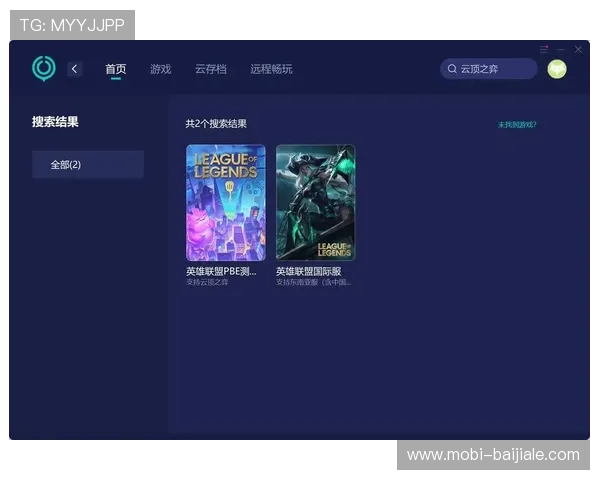
Task: Open the 游戏 tab
Action: tap(160, 69)
